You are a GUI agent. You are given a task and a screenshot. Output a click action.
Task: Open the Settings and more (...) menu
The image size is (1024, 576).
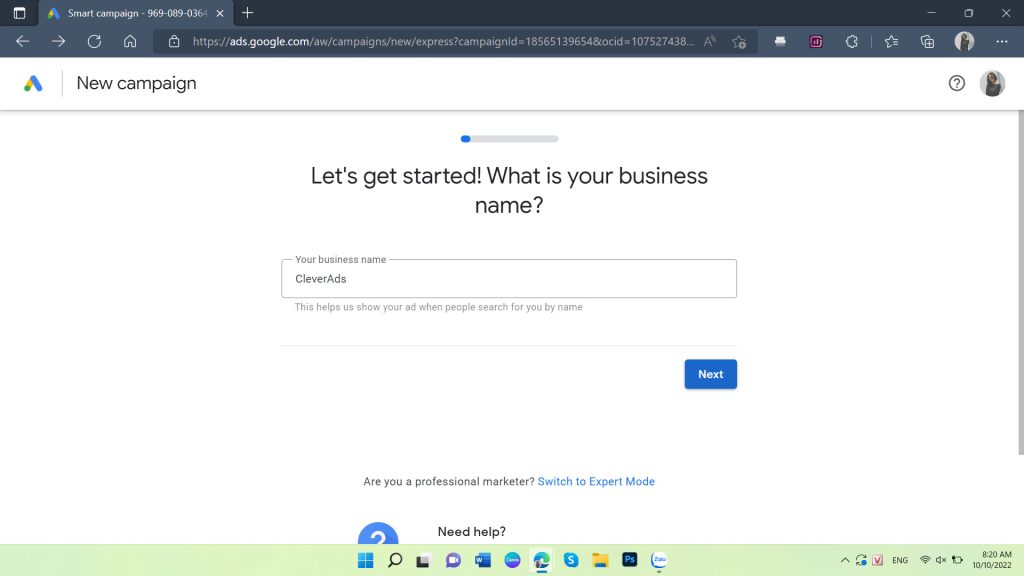[x=1000, y=42]
